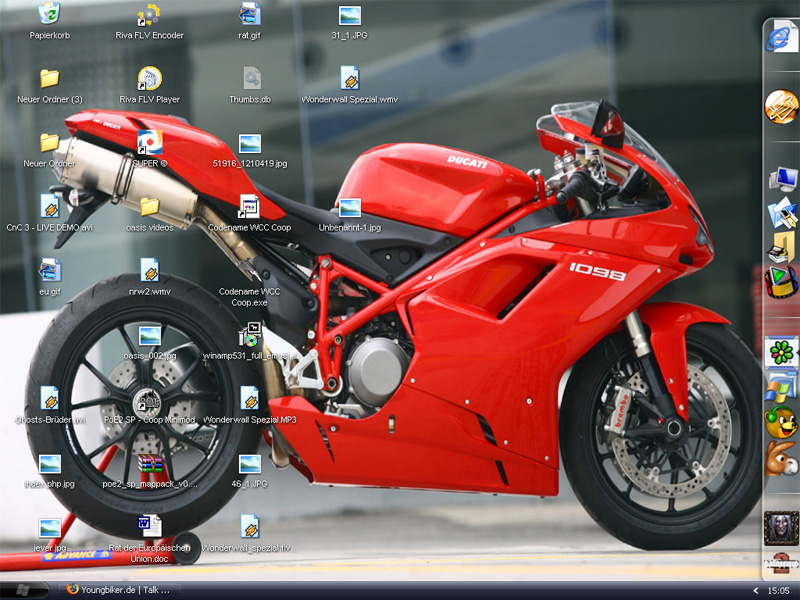Open Rat der Europäischen Union.doc document
The height and width of the screenshot is (600, 800).
coord(149,527)
